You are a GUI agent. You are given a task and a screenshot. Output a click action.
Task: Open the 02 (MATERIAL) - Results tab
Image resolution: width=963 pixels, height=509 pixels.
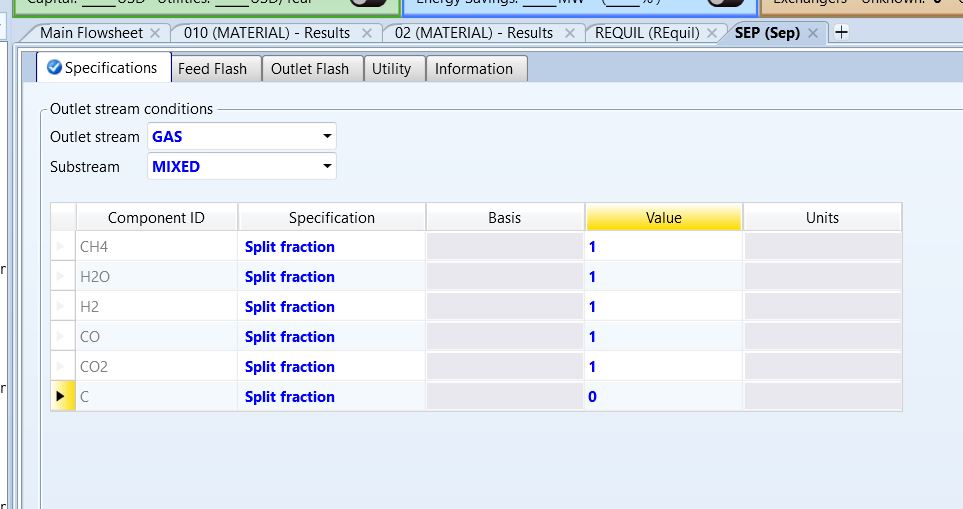474,33
